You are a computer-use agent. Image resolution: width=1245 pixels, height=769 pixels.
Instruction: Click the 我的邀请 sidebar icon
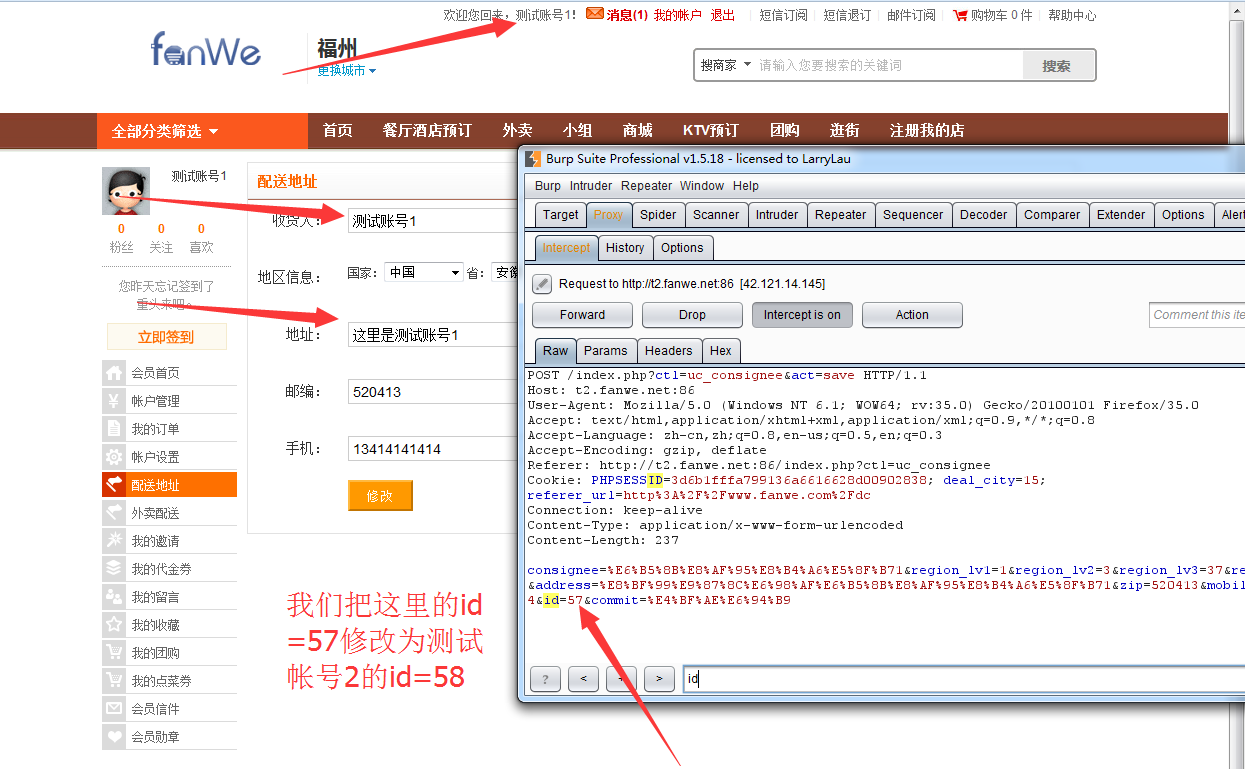click(114, 541)
